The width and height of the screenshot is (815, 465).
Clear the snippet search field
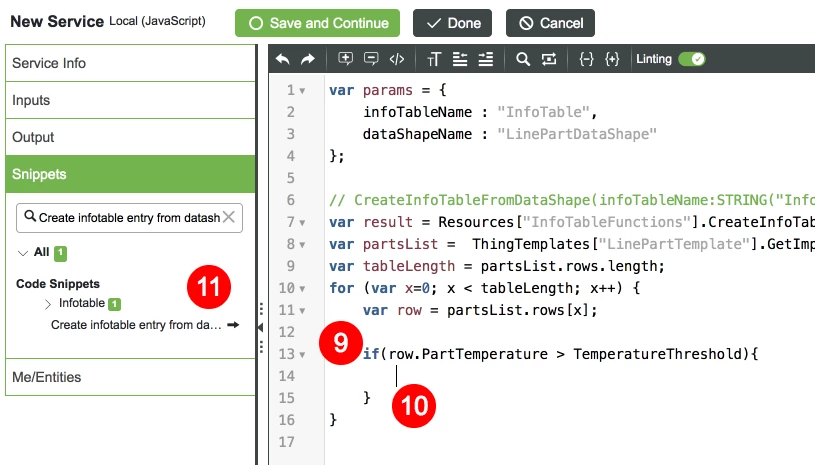coord(229,217)
